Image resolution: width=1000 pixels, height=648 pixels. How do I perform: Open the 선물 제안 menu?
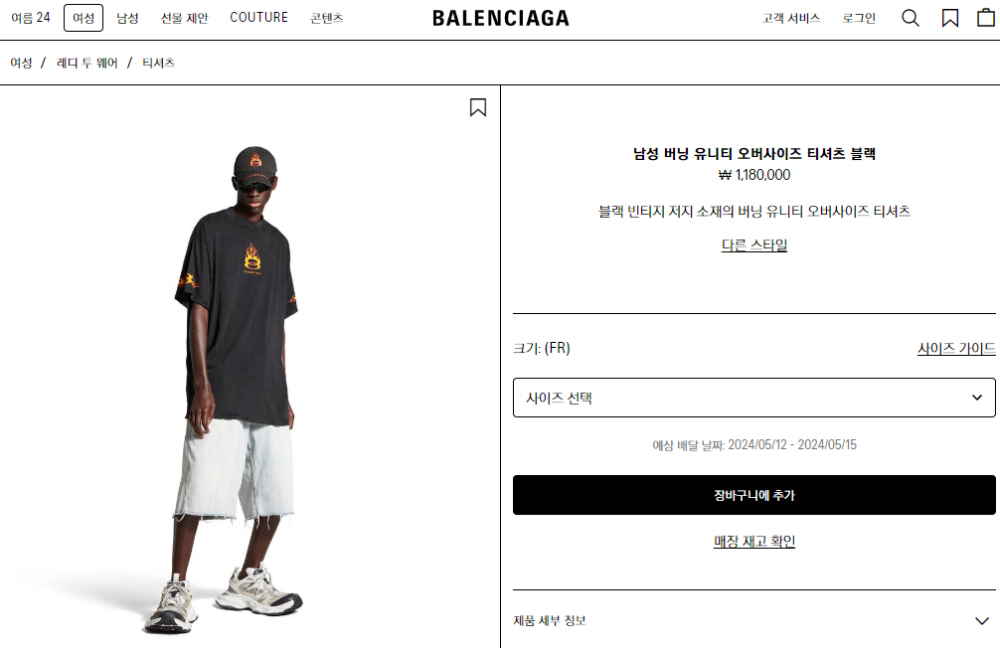pos(184,18)
